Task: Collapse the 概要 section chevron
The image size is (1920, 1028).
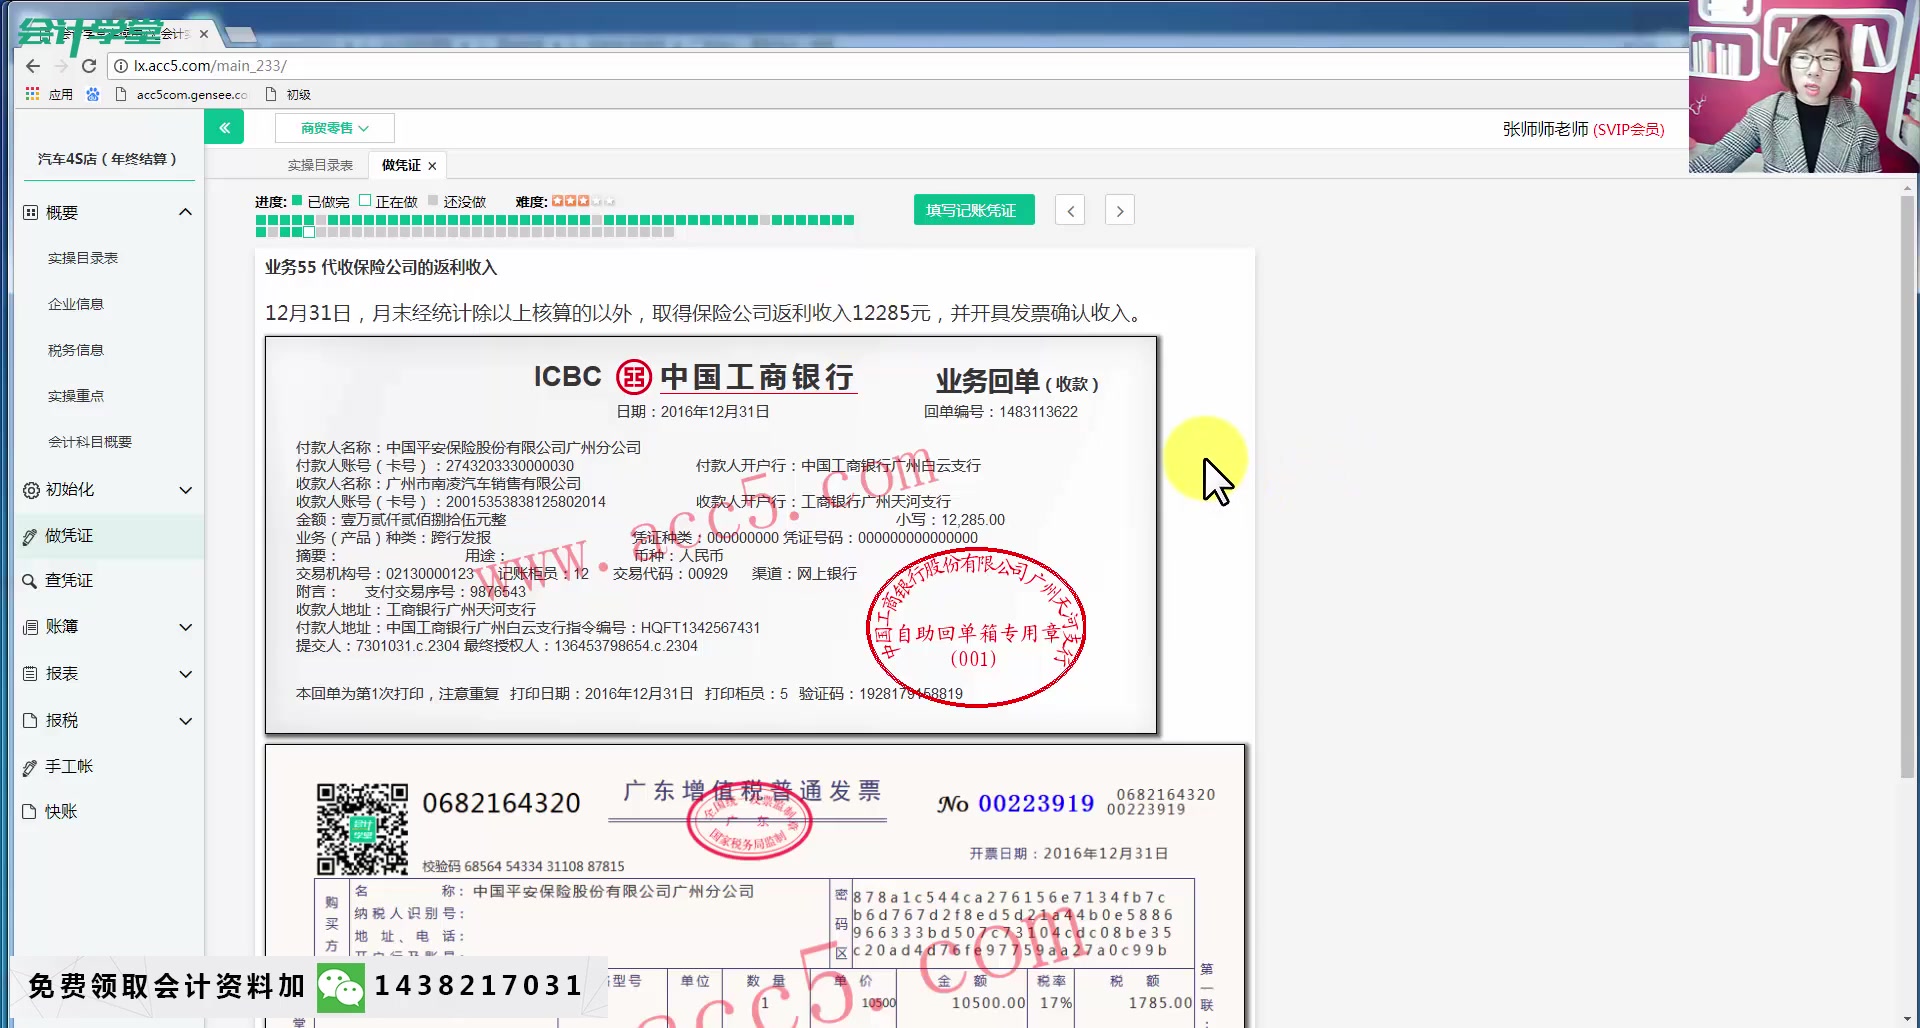Action: (186, 211)
